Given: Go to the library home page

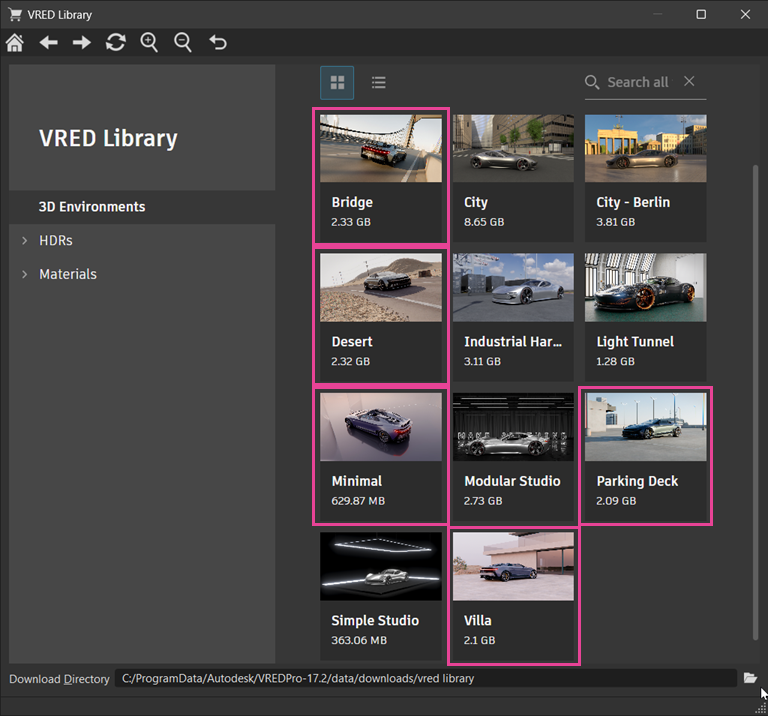Looking at the screenshot, I should [15, 43].
